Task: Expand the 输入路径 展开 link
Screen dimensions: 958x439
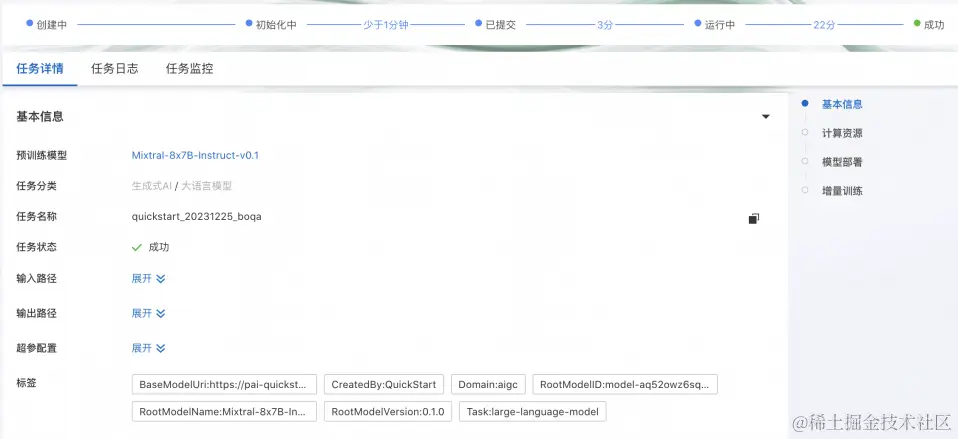Action: click(x=148, y=278)
